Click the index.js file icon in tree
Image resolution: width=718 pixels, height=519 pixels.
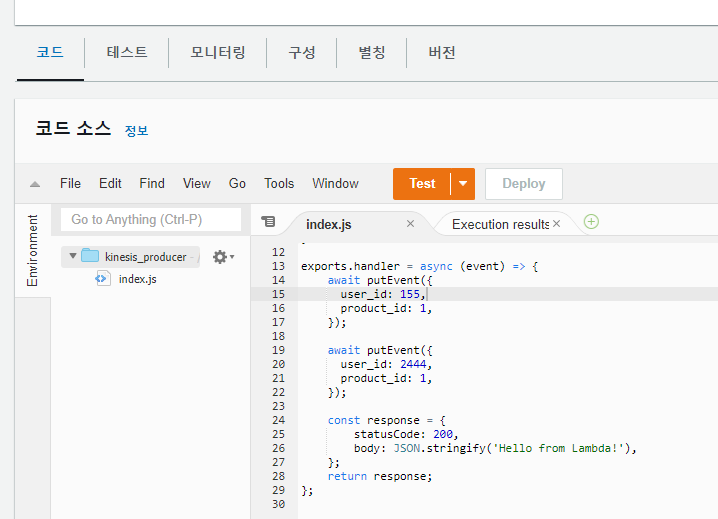click(x=102, y=279)
